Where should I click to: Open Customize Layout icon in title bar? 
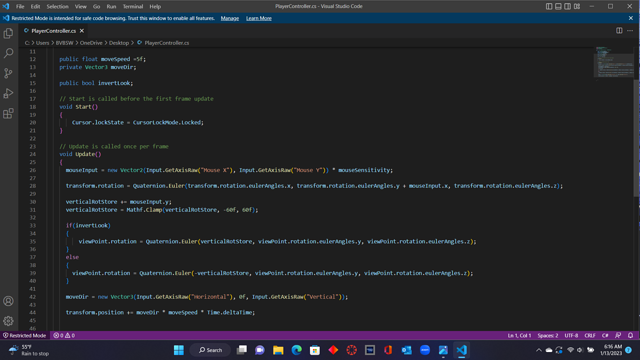pyautogui.click(x=577, y=6)
